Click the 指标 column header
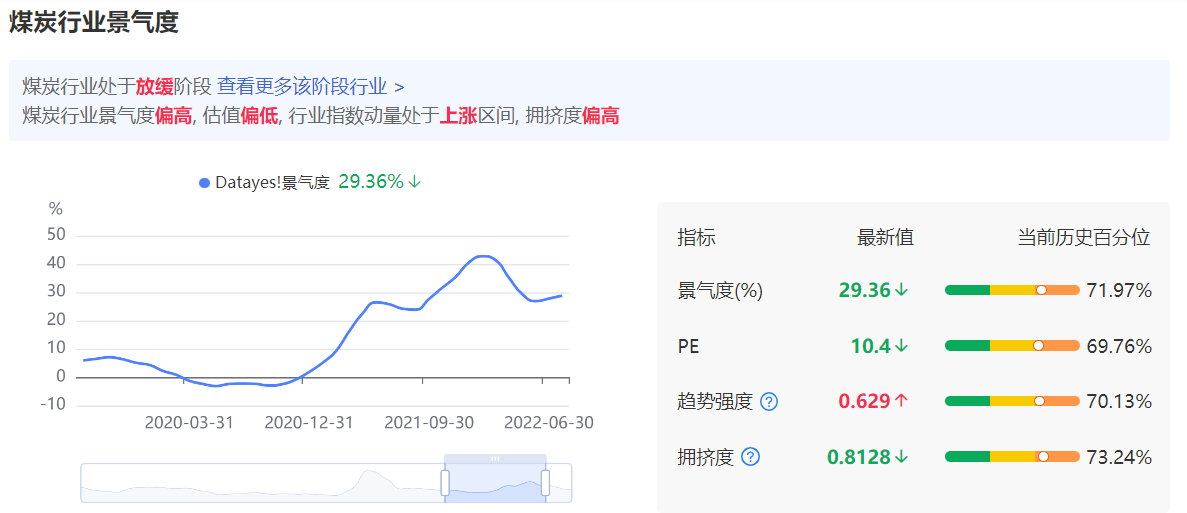Image resolution: width=1187 pixels, height=513 pixels. (x=696, y=238)
